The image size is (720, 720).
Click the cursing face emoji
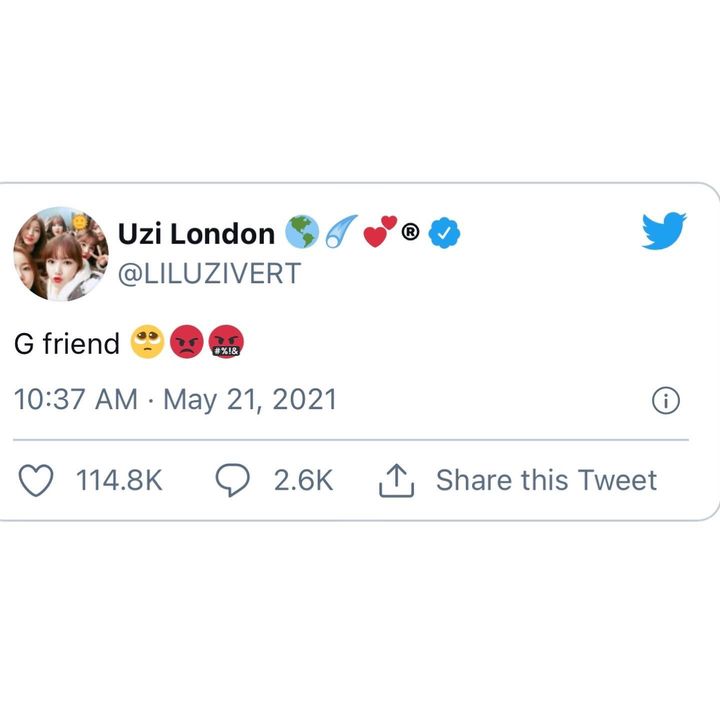tap(226, 344)
